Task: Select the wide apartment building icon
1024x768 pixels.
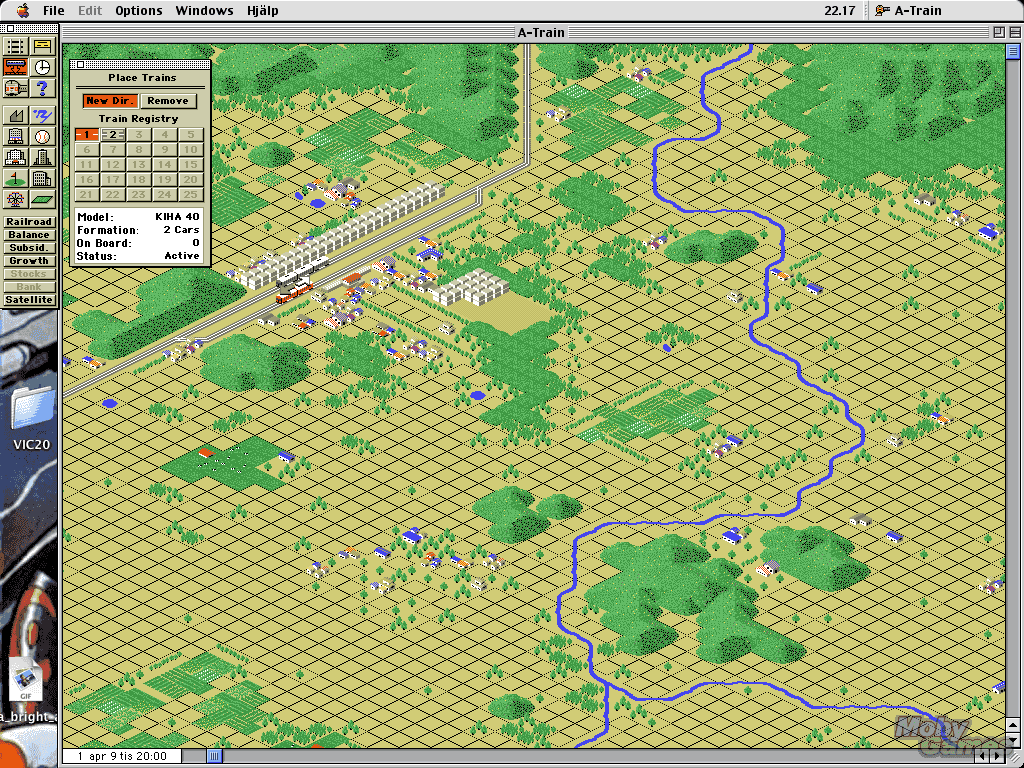Action: tap(16, 157)
